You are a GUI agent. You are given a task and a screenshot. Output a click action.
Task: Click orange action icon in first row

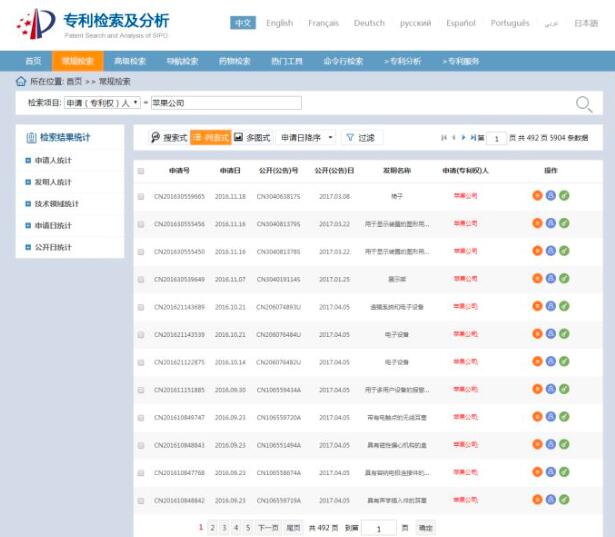pyautogui.click(x=537, y=196)
